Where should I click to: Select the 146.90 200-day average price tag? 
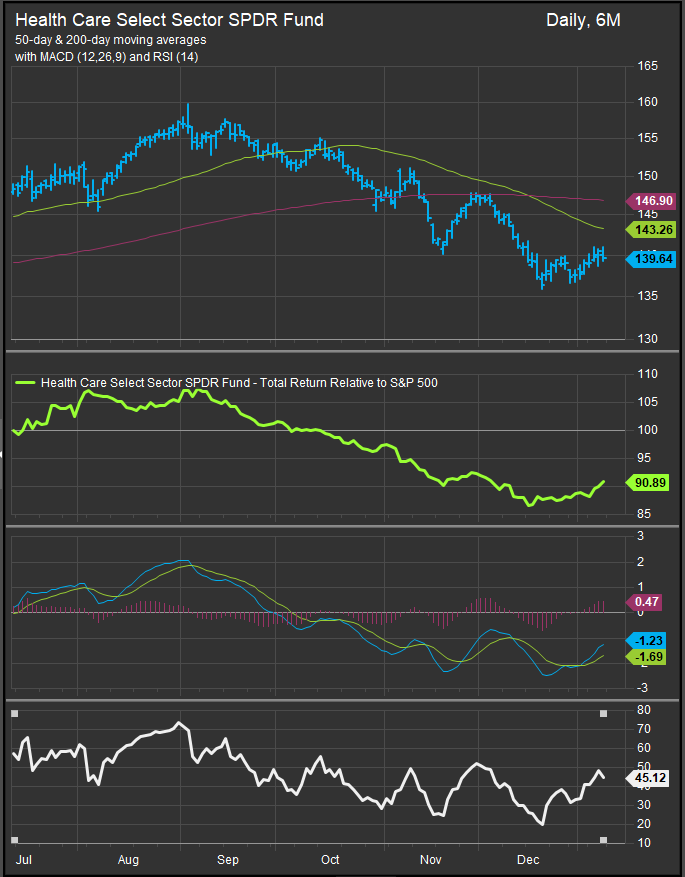pyautogui.click(x=650, y=201)
